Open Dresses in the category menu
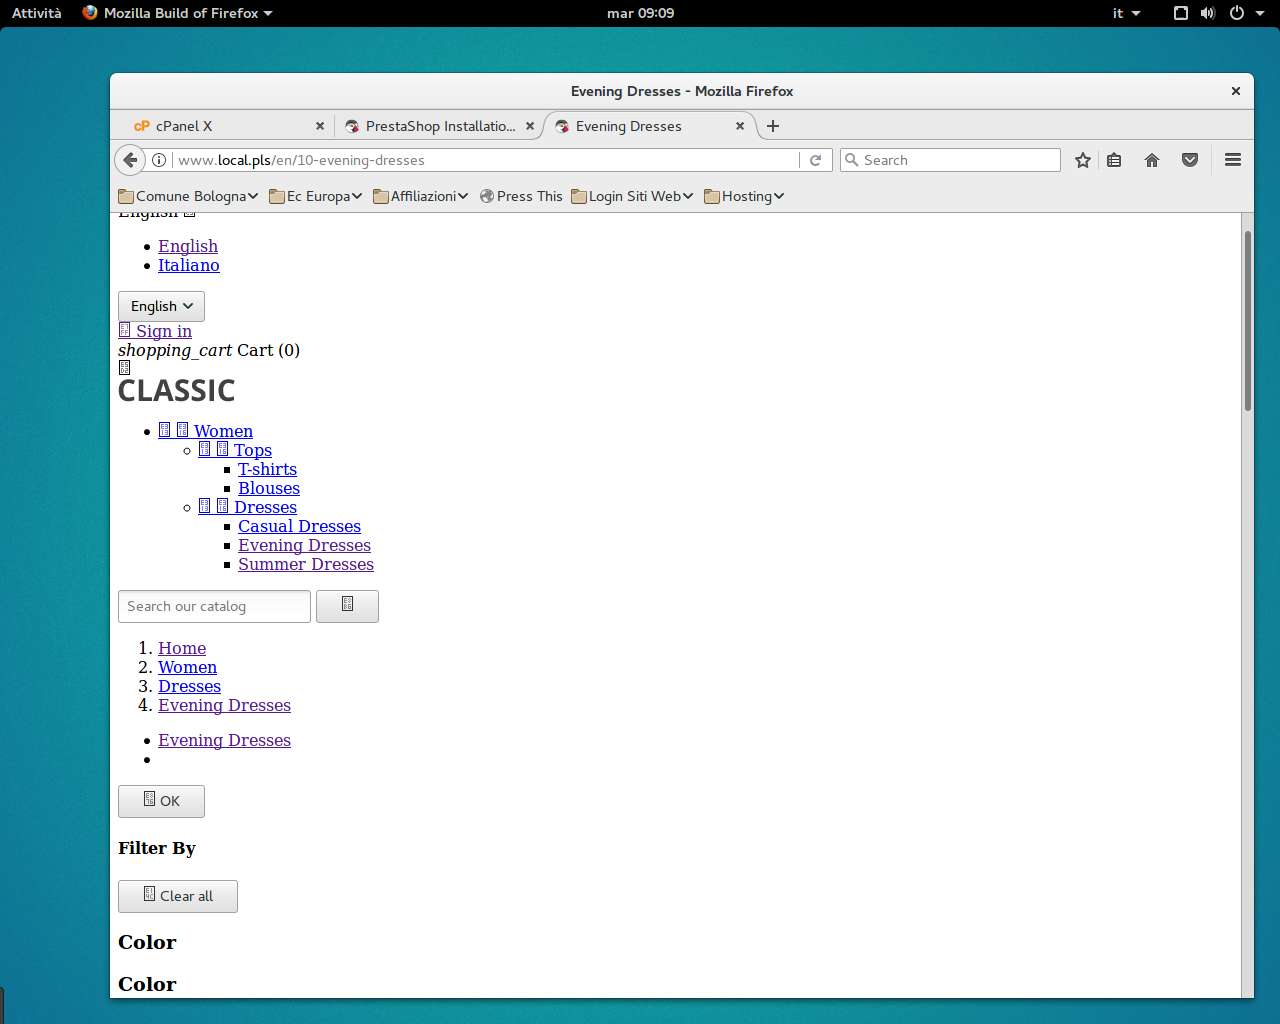1280x1024 pixels. tap(265, 507)
